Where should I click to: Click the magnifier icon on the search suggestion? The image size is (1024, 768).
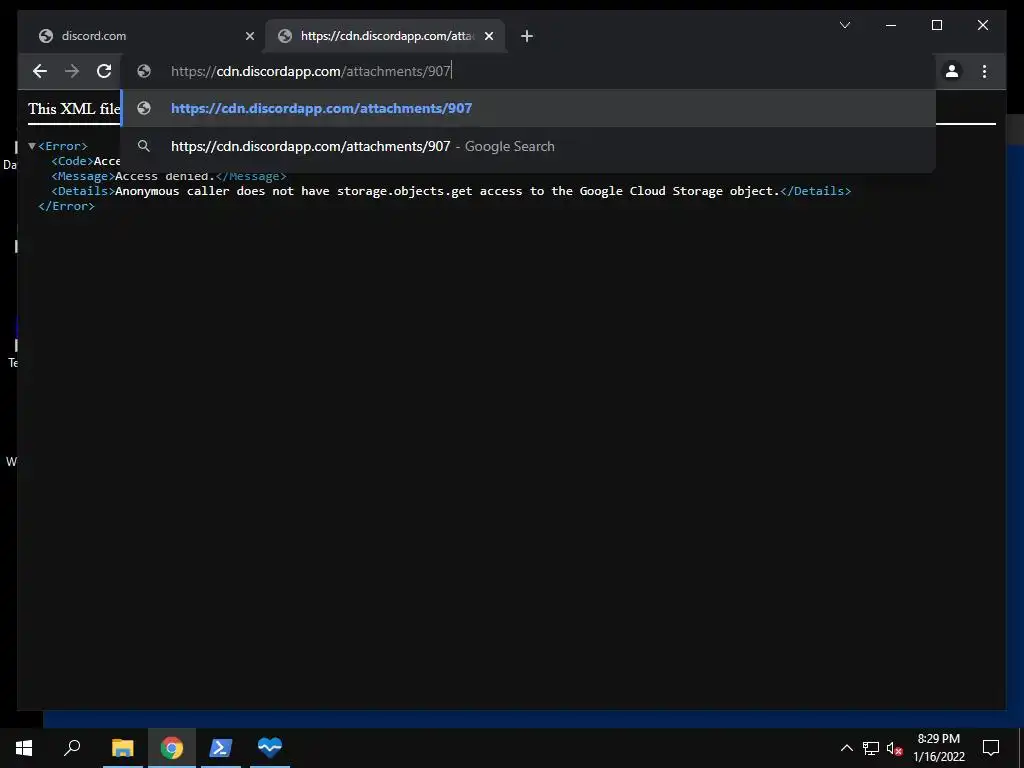(144, 146)
